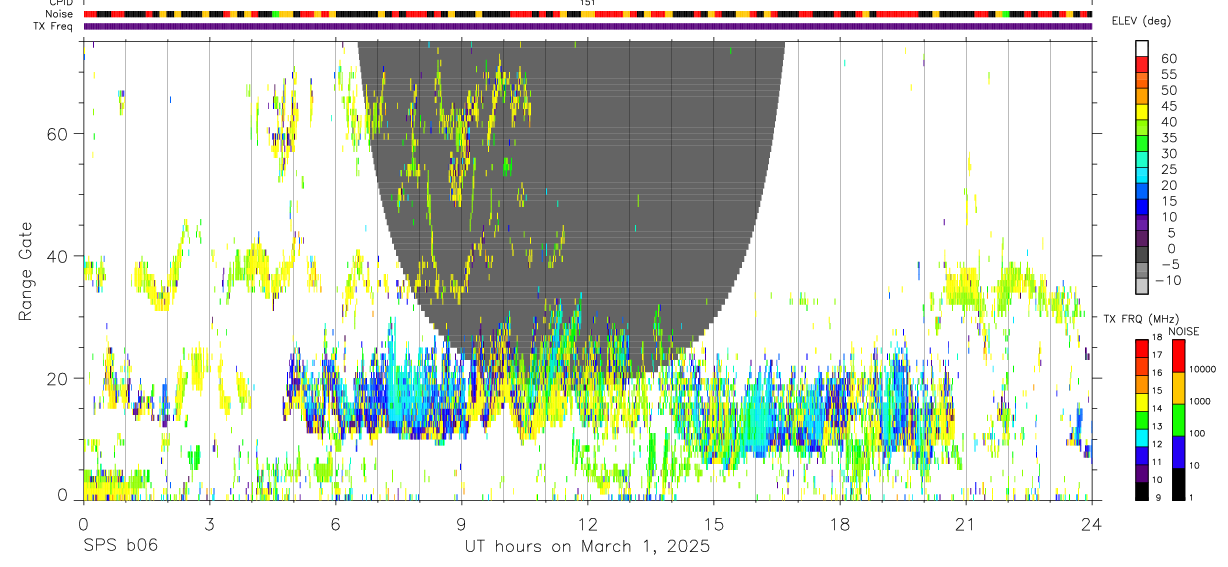The width and height of the screenshot is (1228, 567).
Task: Click the '100' NOISE scale label
Action: click(x=1197, y=433)
